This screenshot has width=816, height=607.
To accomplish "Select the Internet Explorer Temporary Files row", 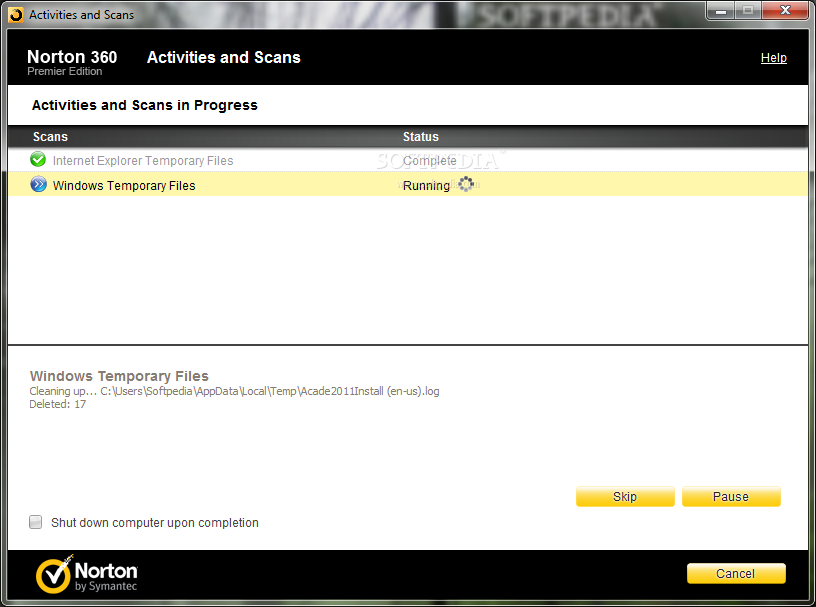I will [x=408, y=160].
